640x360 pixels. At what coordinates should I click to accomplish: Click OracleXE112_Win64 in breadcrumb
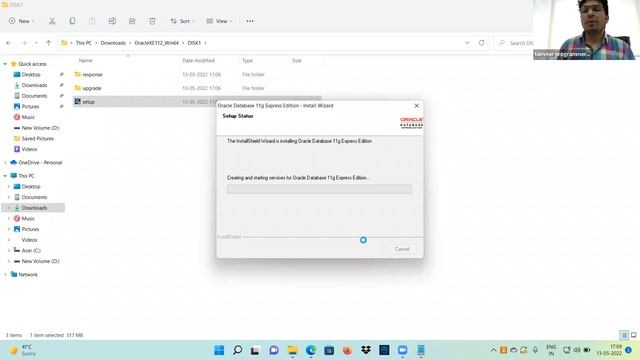(157, 43)
